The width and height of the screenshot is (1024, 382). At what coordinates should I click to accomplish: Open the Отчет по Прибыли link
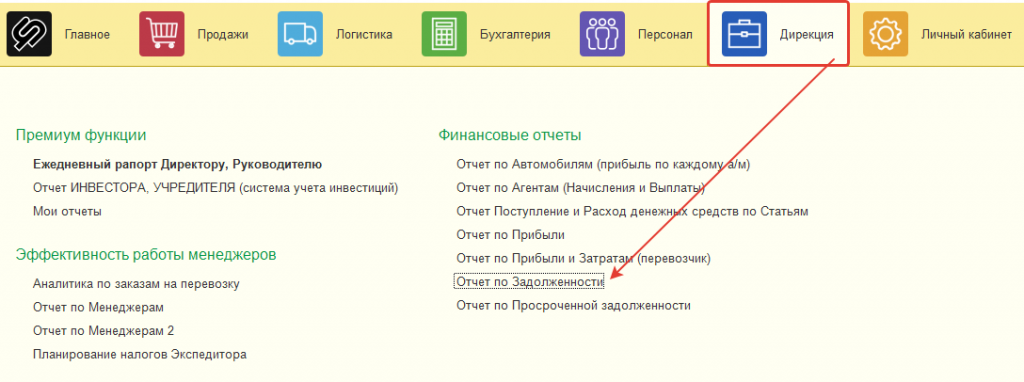click(x=511, y=234)
